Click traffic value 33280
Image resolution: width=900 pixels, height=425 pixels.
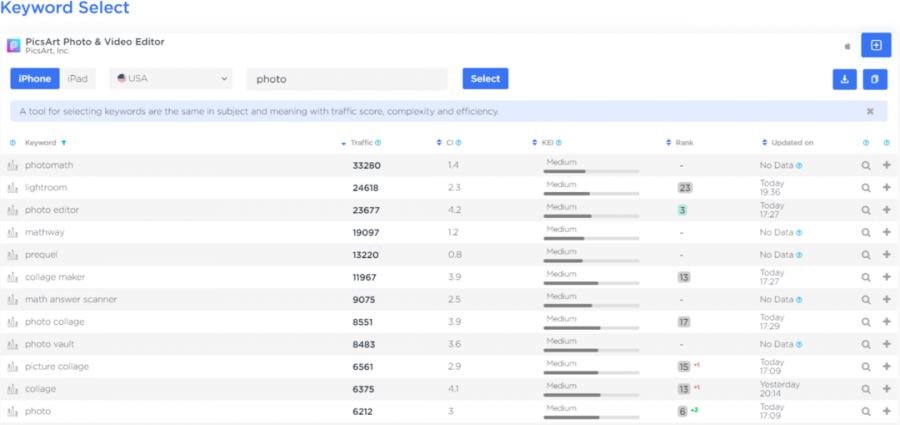[366, 165]
